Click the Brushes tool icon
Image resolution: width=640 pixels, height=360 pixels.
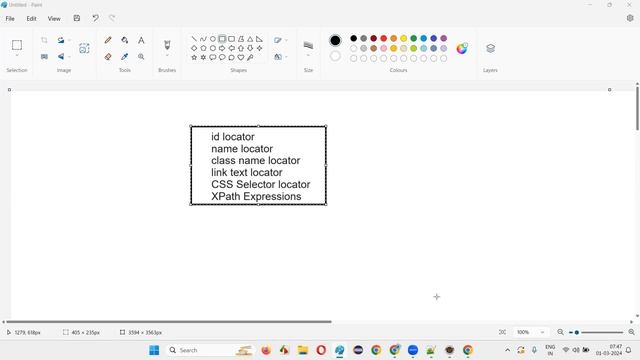(x=167, y=44)
